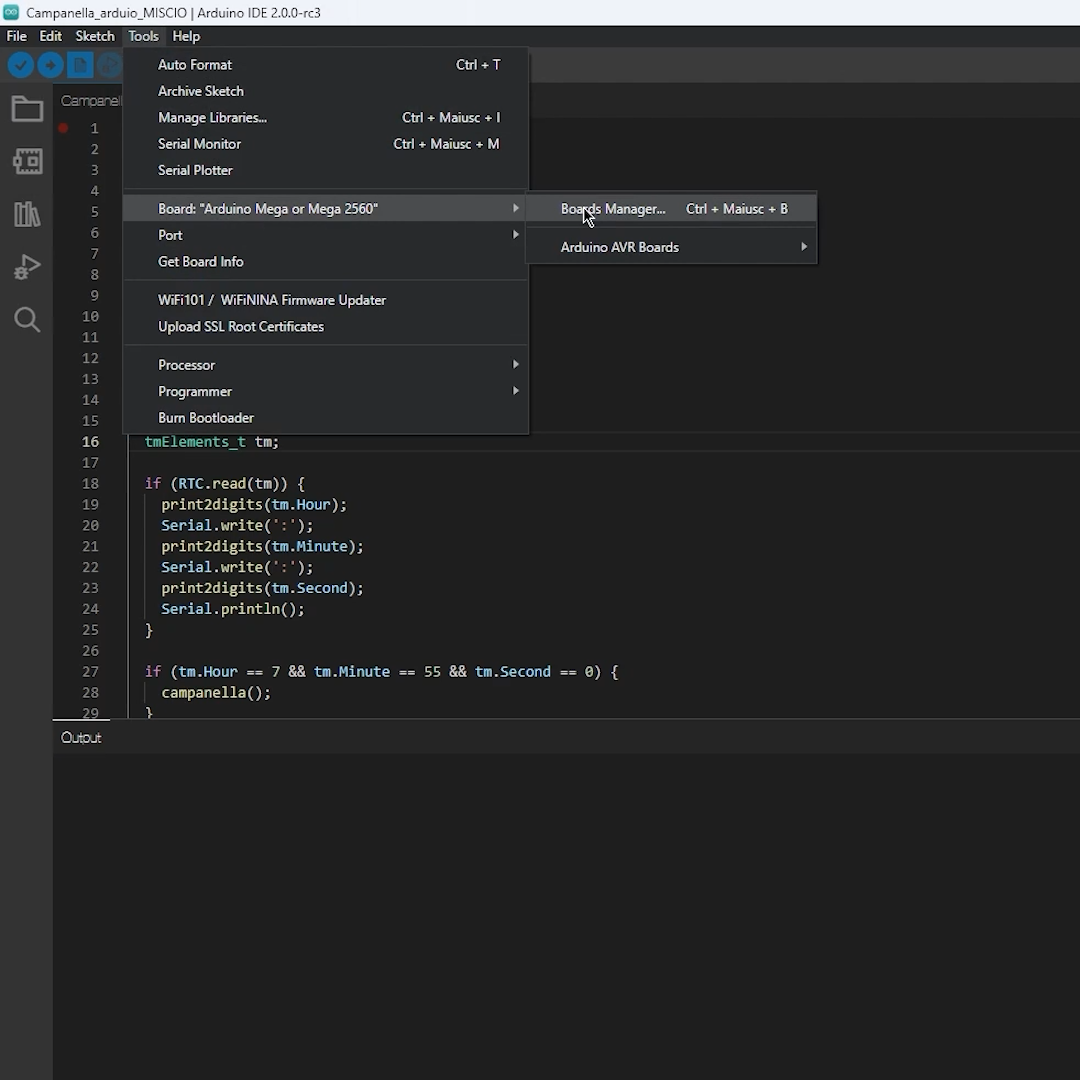Open the Sketchbook folder sidebar icon
Viewport: 1080px width, 1080px height.
[27, 109]
